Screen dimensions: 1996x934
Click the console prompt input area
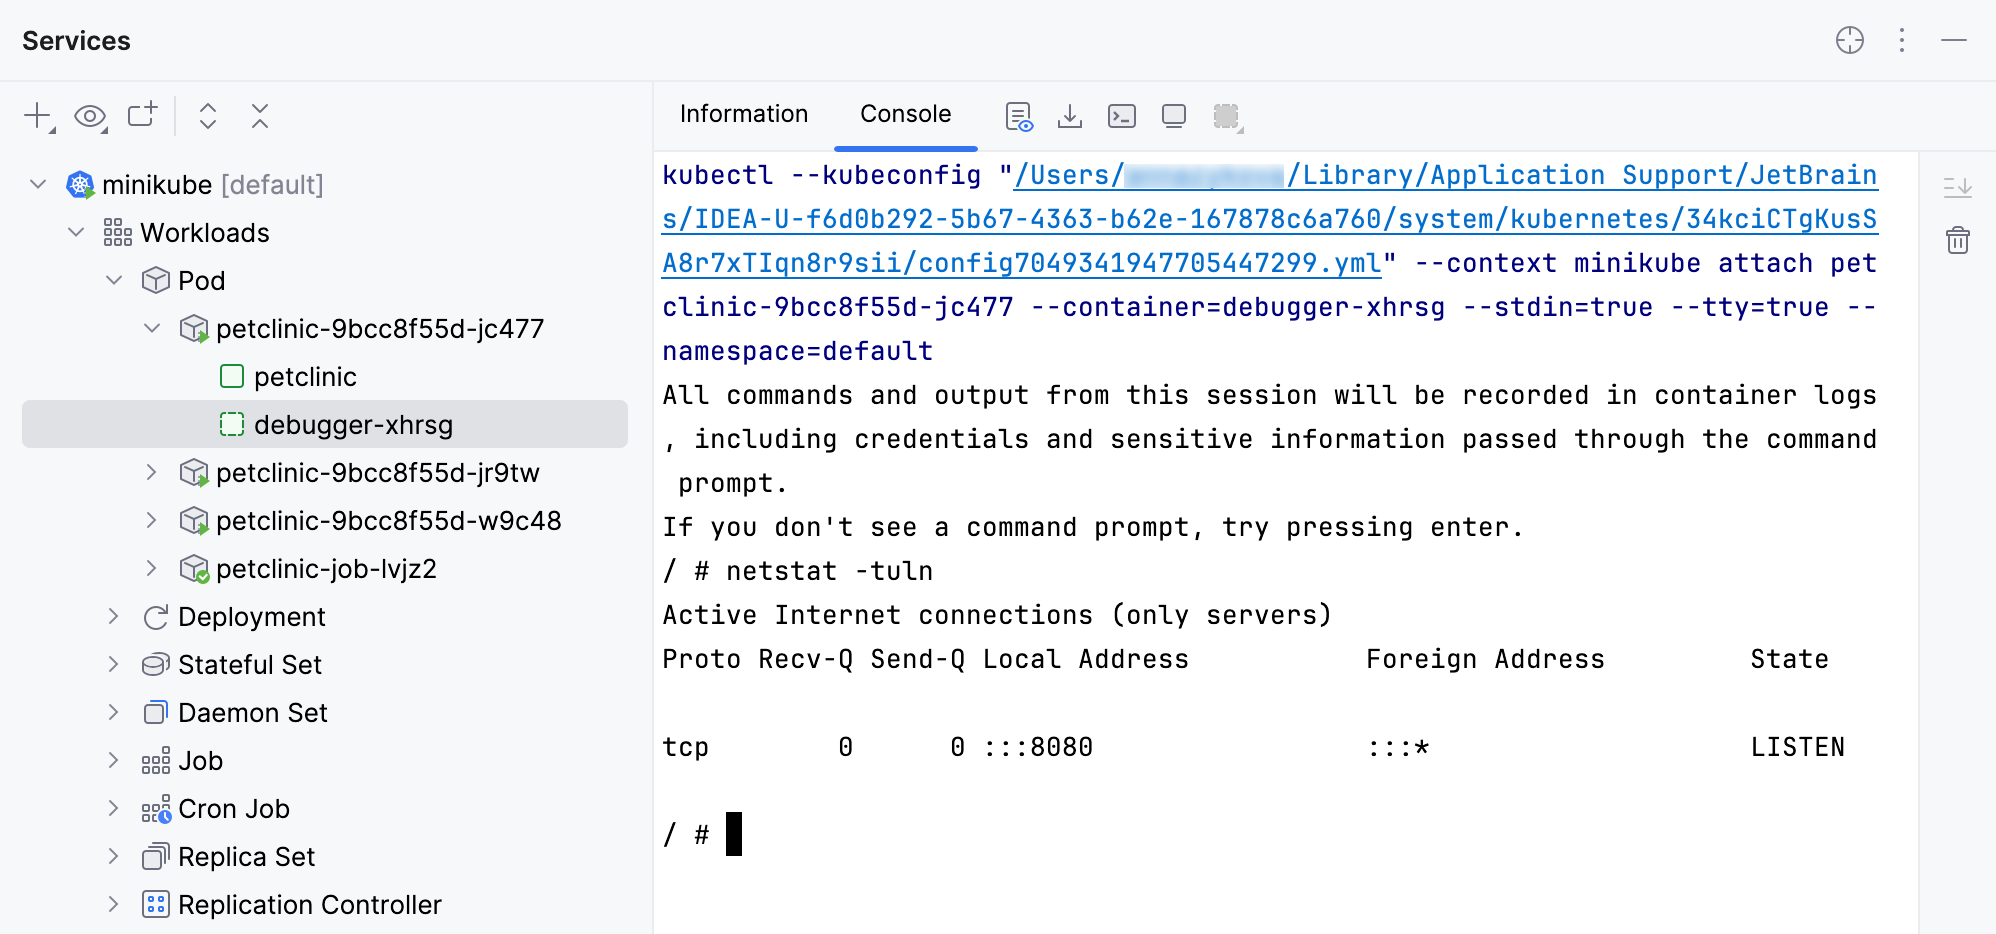click(x=735, y=834)
